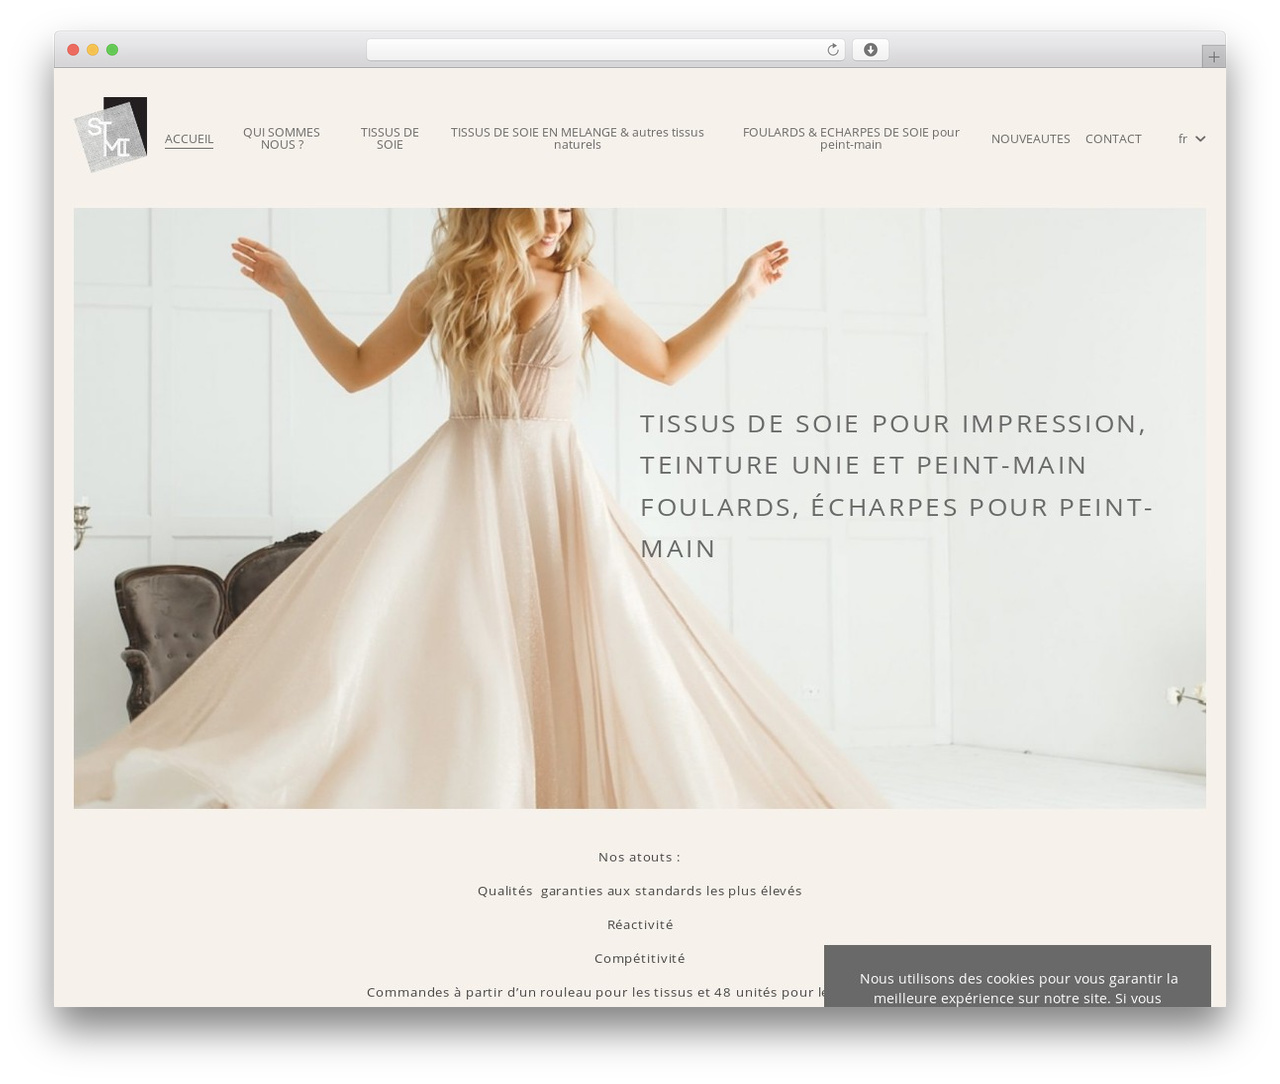Reload the page with the refresh icon
Viewport: 1280px width, 1084px height.
pos(832,50)
